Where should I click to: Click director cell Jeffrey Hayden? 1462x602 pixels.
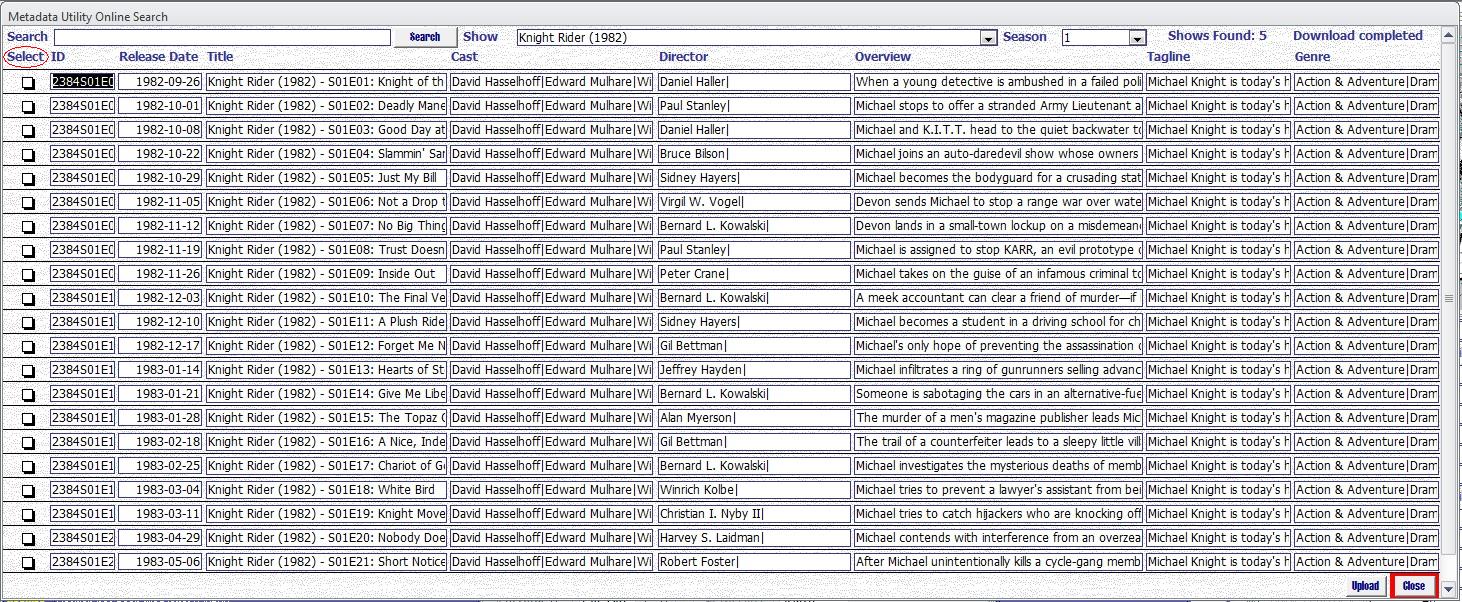tap(753, 370)
